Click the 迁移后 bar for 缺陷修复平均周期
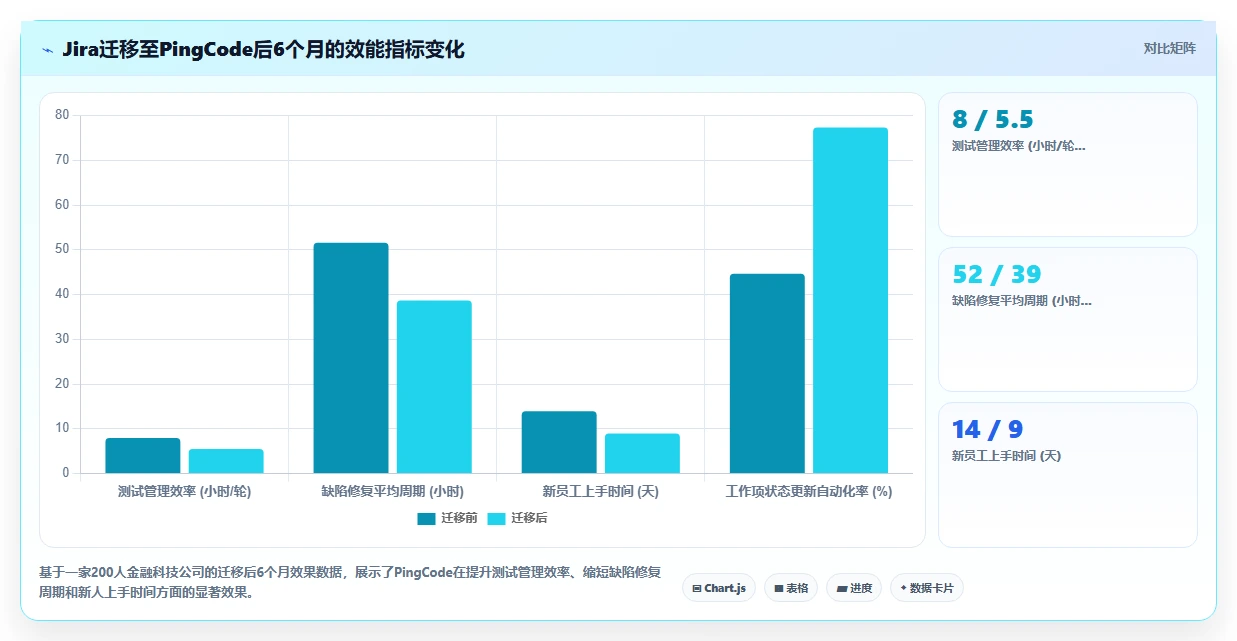 point(434,387)
